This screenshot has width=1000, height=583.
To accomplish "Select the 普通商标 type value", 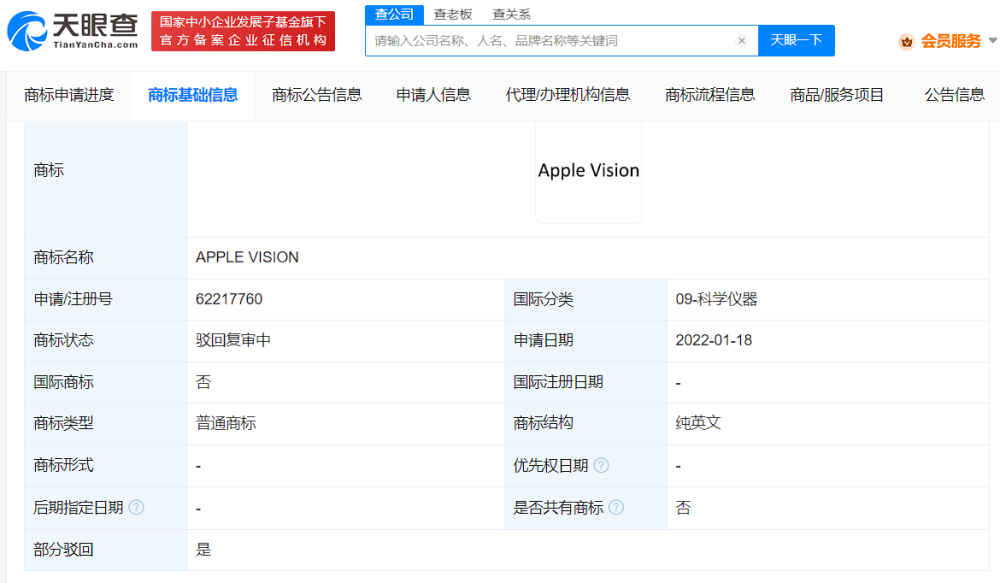I will click(226, 424).
